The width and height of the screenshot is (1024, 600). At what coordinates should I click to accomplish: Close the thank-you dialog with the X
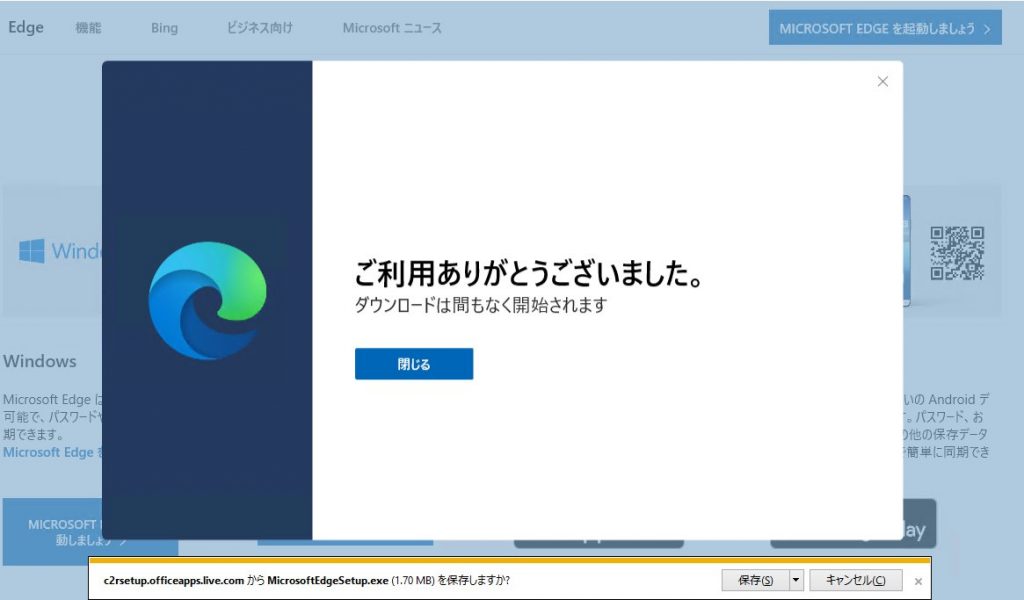(x=882, y=82)
